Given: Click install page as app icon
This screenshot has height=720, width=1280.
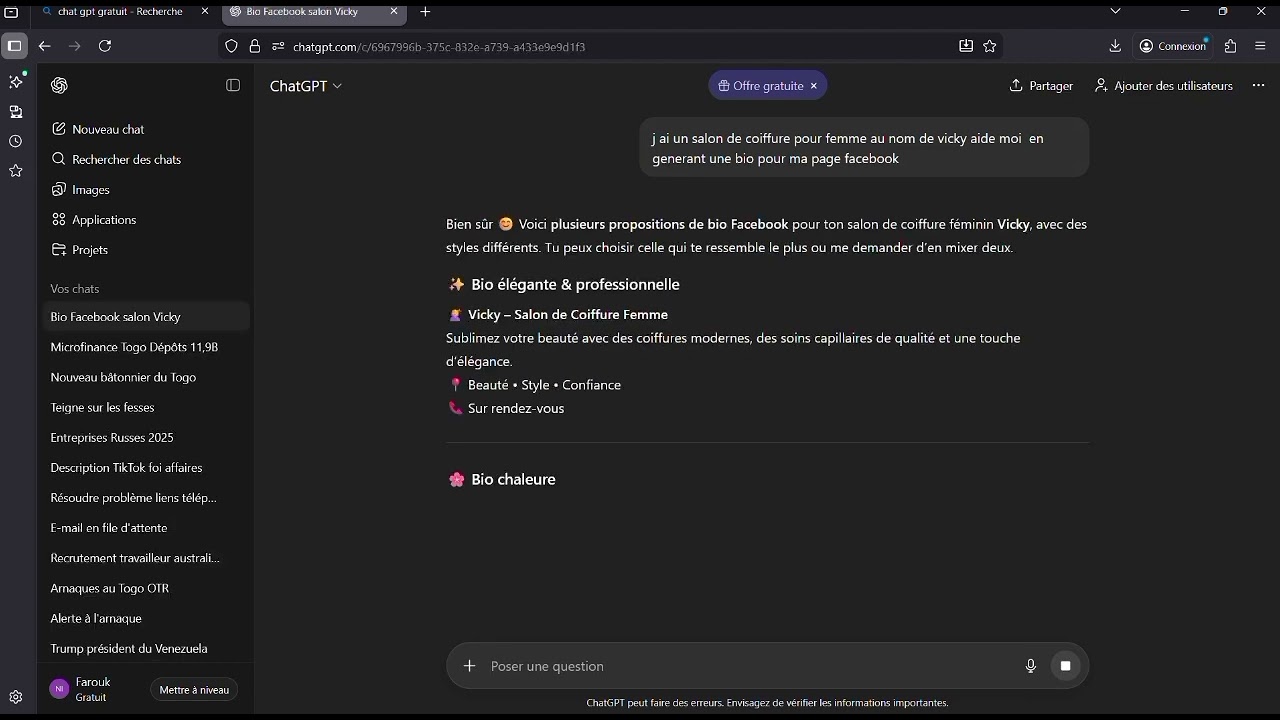Looking at the screenshot, I should click(x=966, y=46).
